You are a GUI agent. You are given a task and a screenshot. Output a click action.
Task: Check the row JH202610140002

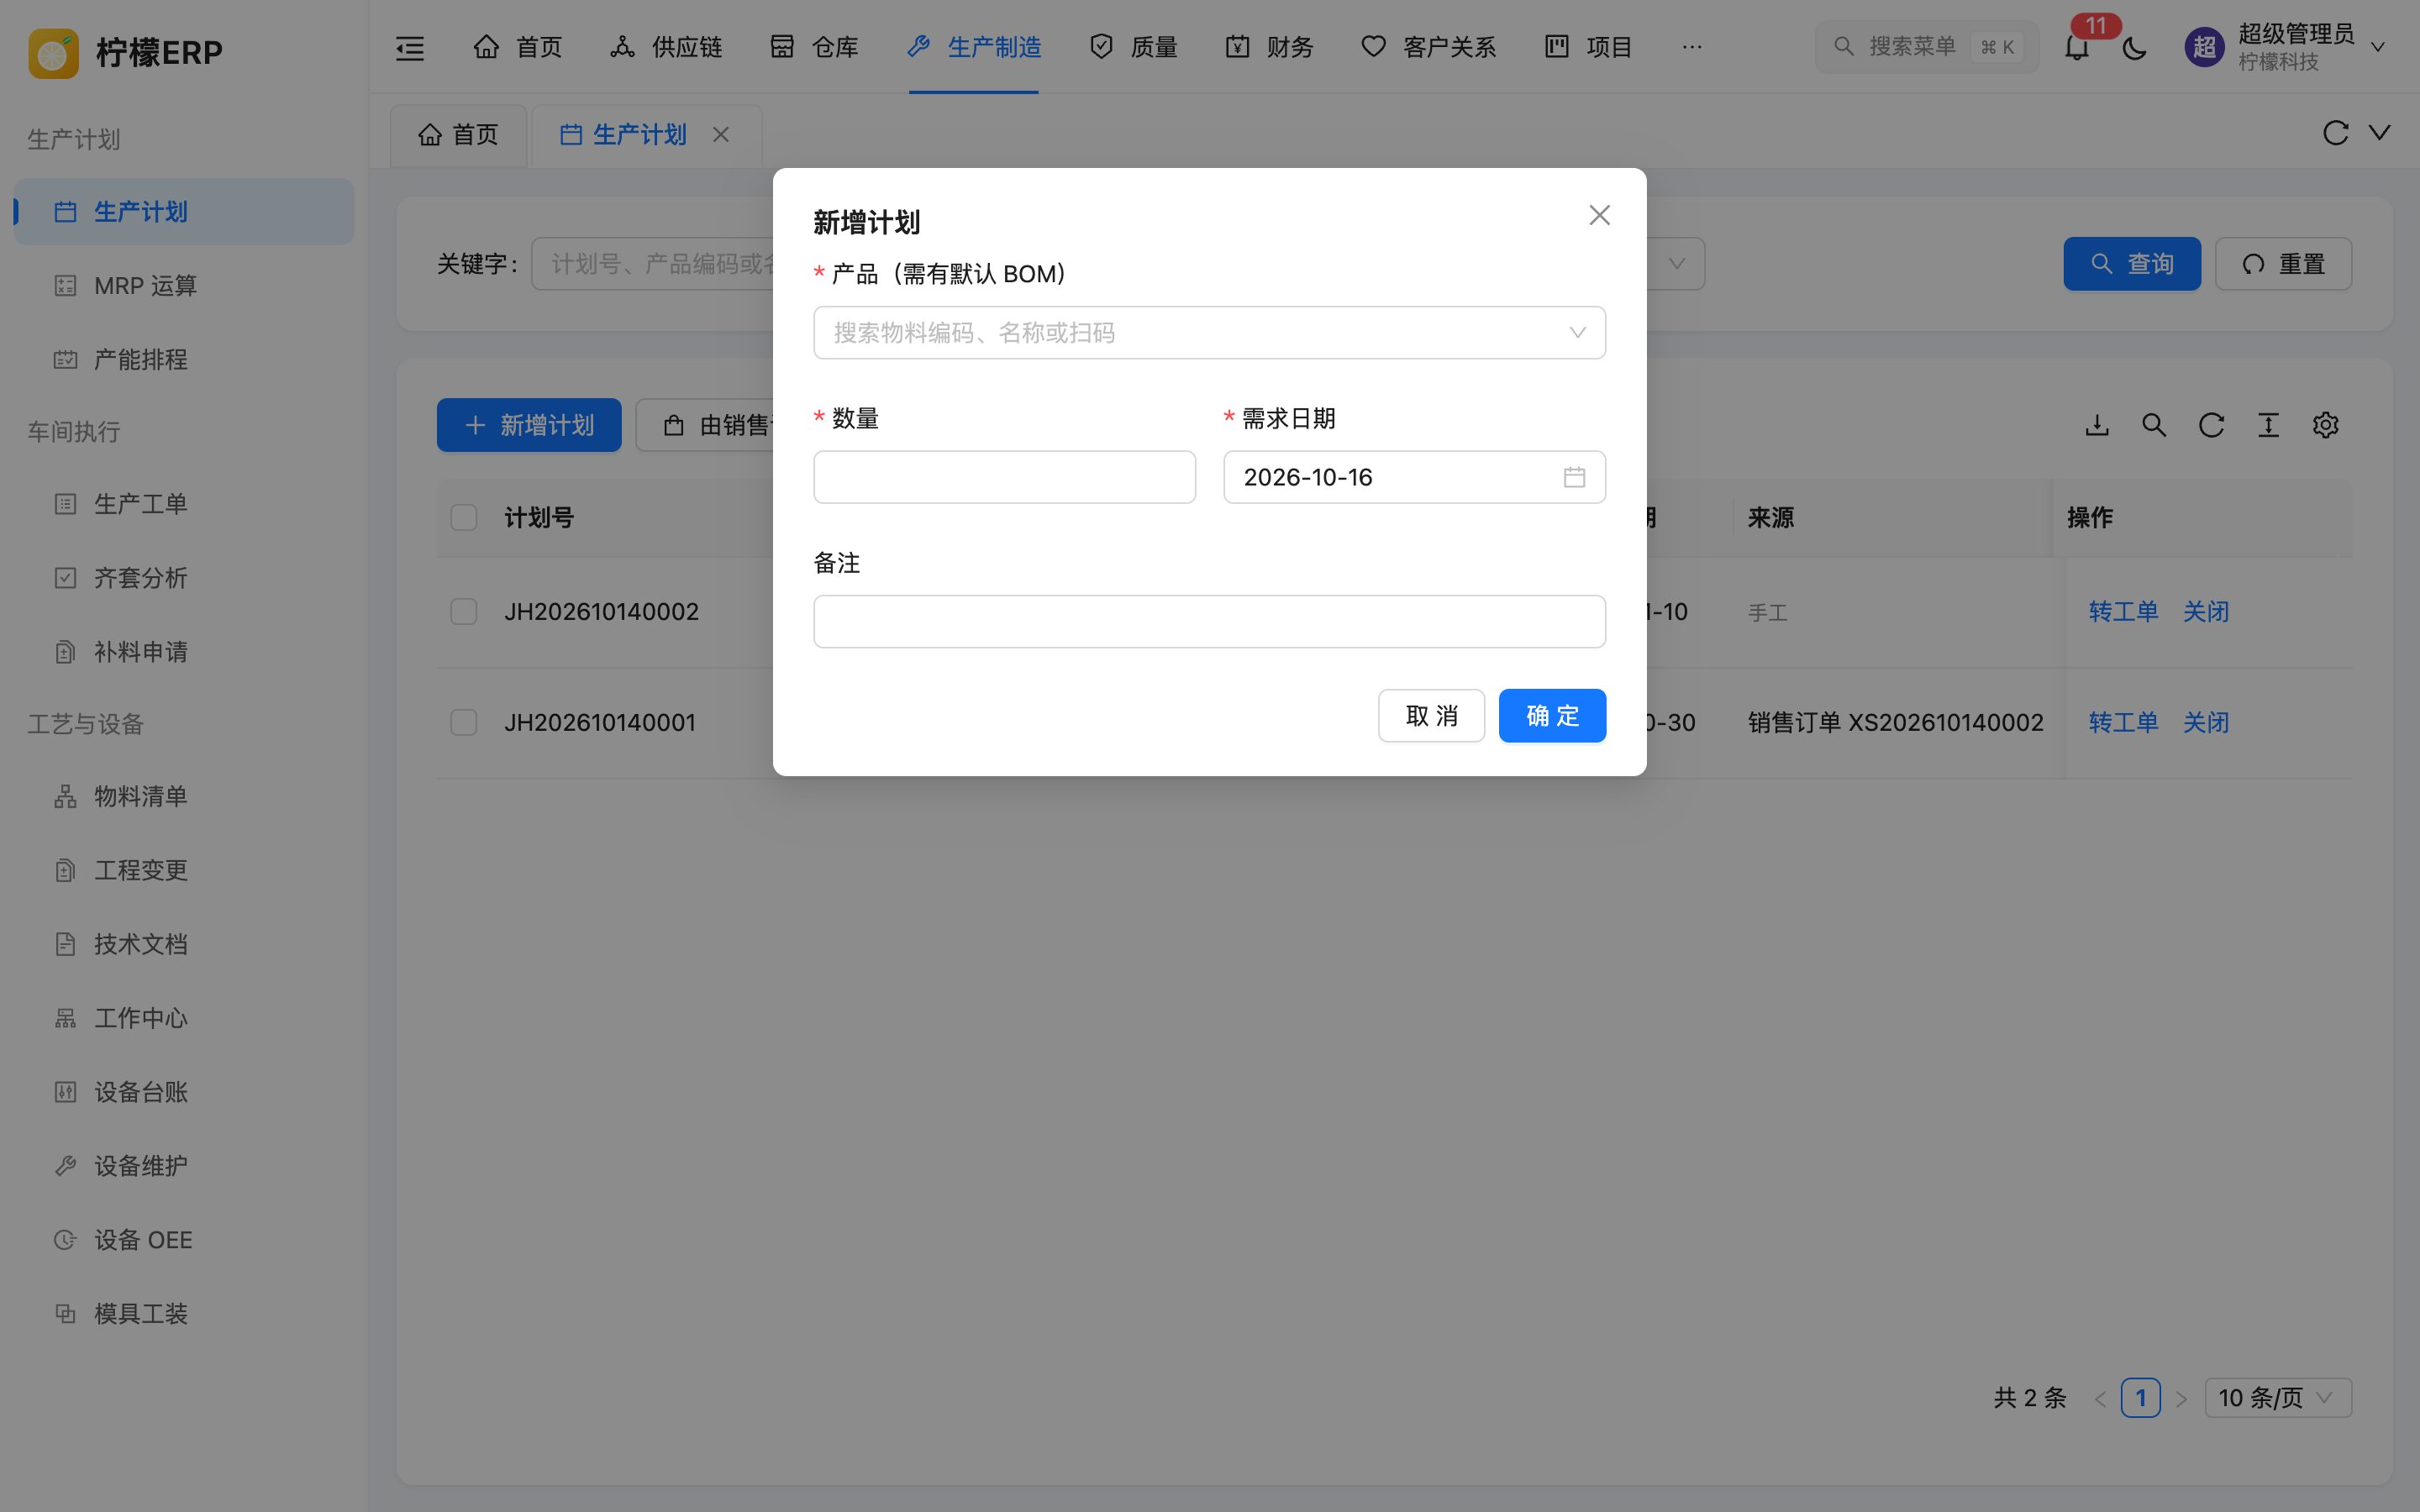pos(464,611)
